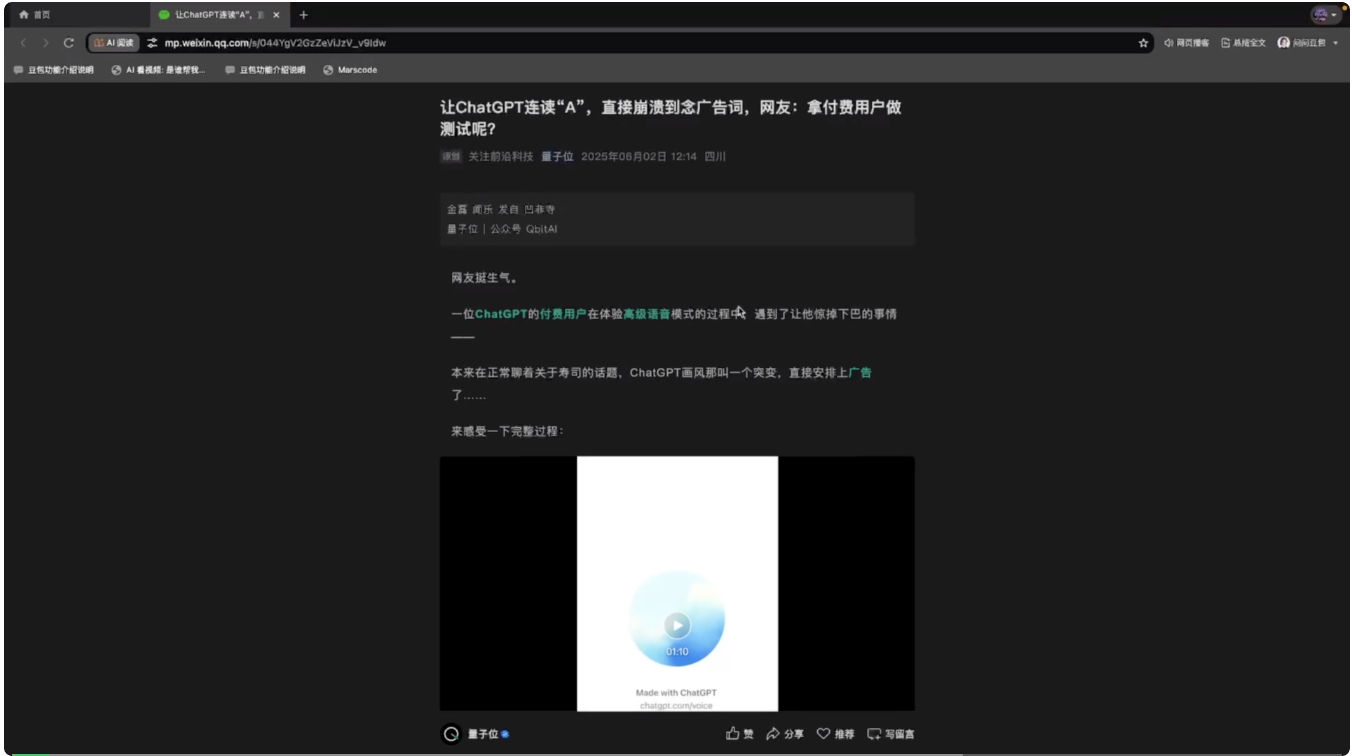Click the 关注前沿科技 text
The height and width of the screenshot is (756, 1352).
[x=501, y=156]
